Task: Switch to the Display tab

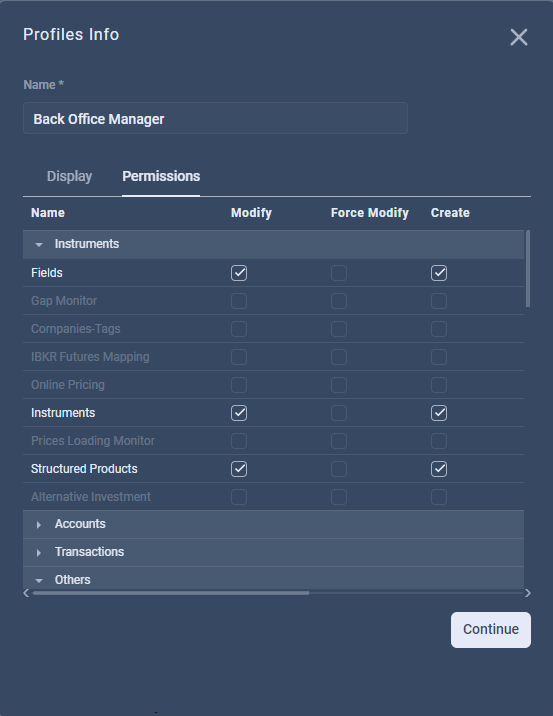Action: tap(69, 176)
